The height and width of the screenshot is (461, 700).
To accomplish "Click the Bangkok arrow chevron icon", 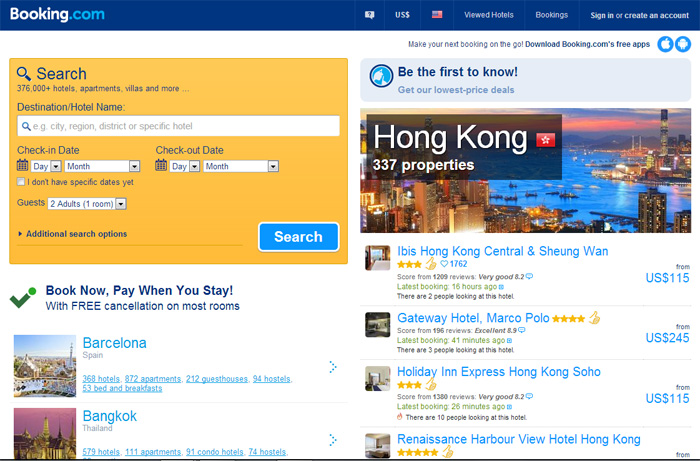I will click(333, 440).
